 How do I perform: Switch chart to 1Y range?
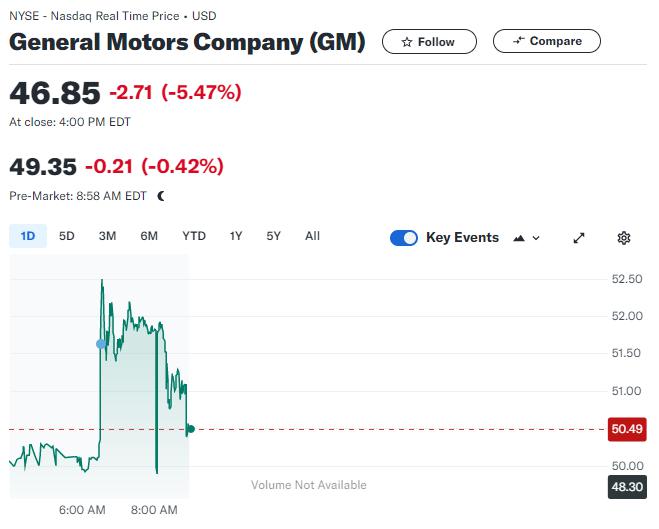(x=236, y=236)
